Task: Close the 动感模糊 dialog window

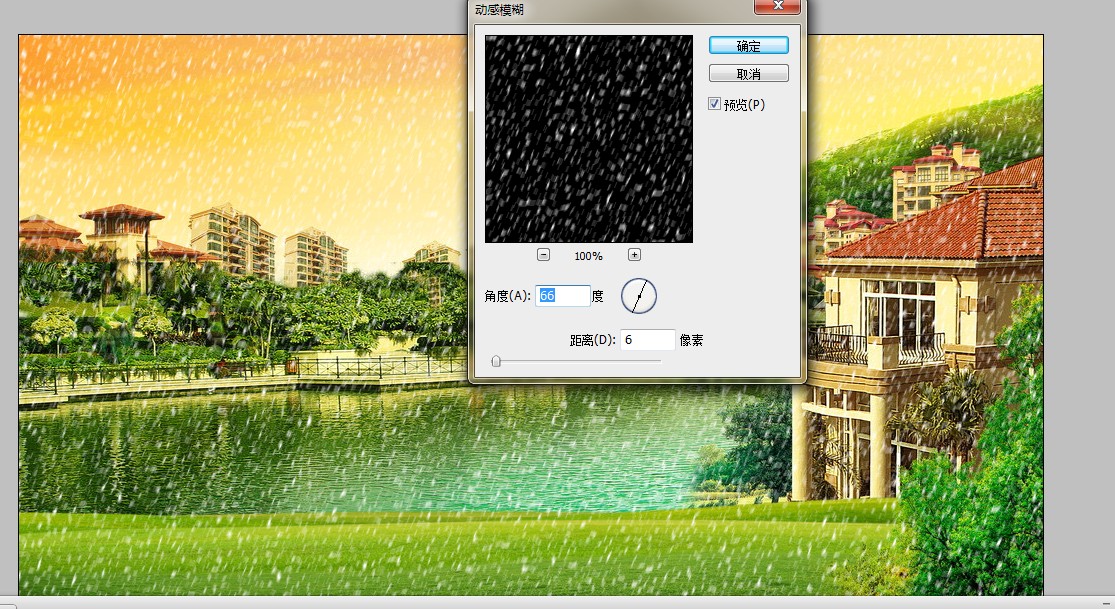Action: coord(778,8)
